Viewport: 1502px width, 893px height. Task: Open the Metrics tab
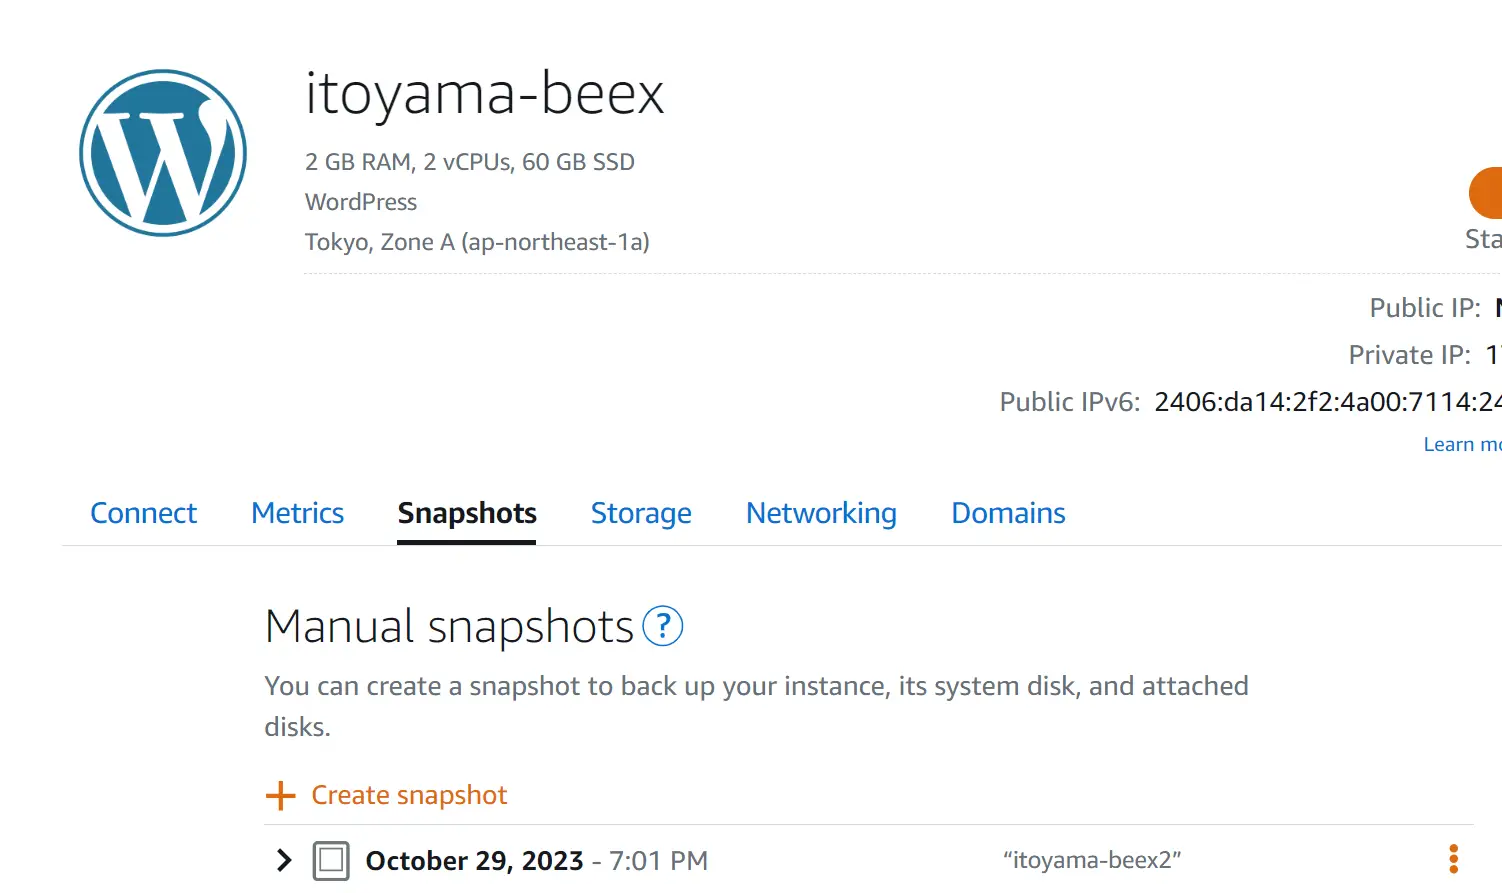(298, 513)
